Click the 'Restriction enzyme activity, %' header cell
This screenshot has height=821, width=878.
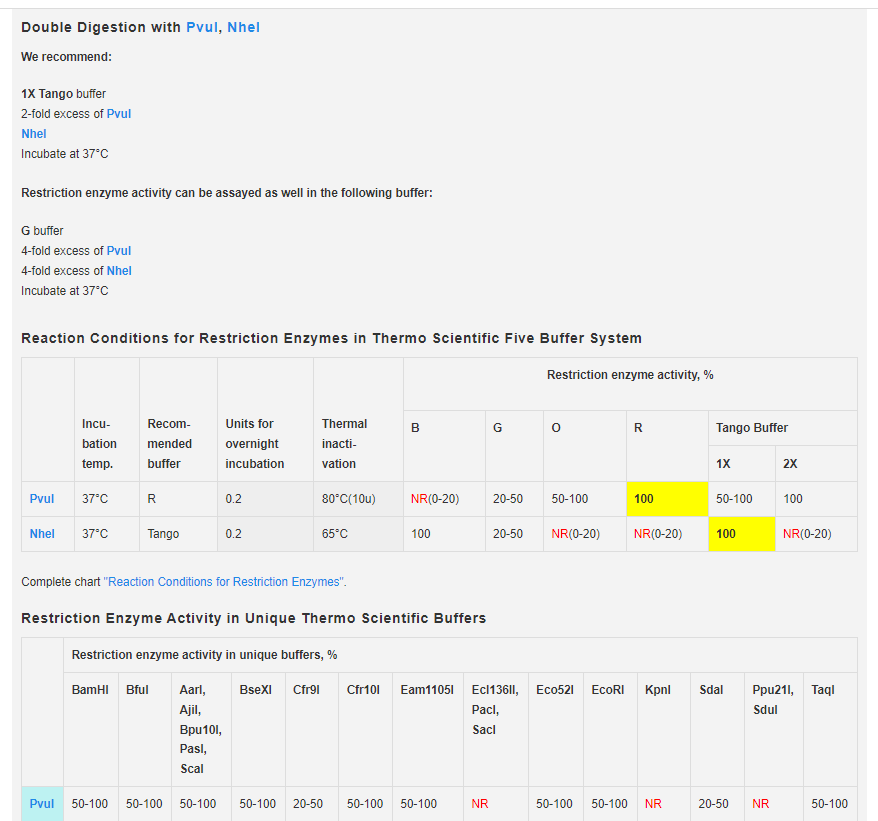point(629,374)
